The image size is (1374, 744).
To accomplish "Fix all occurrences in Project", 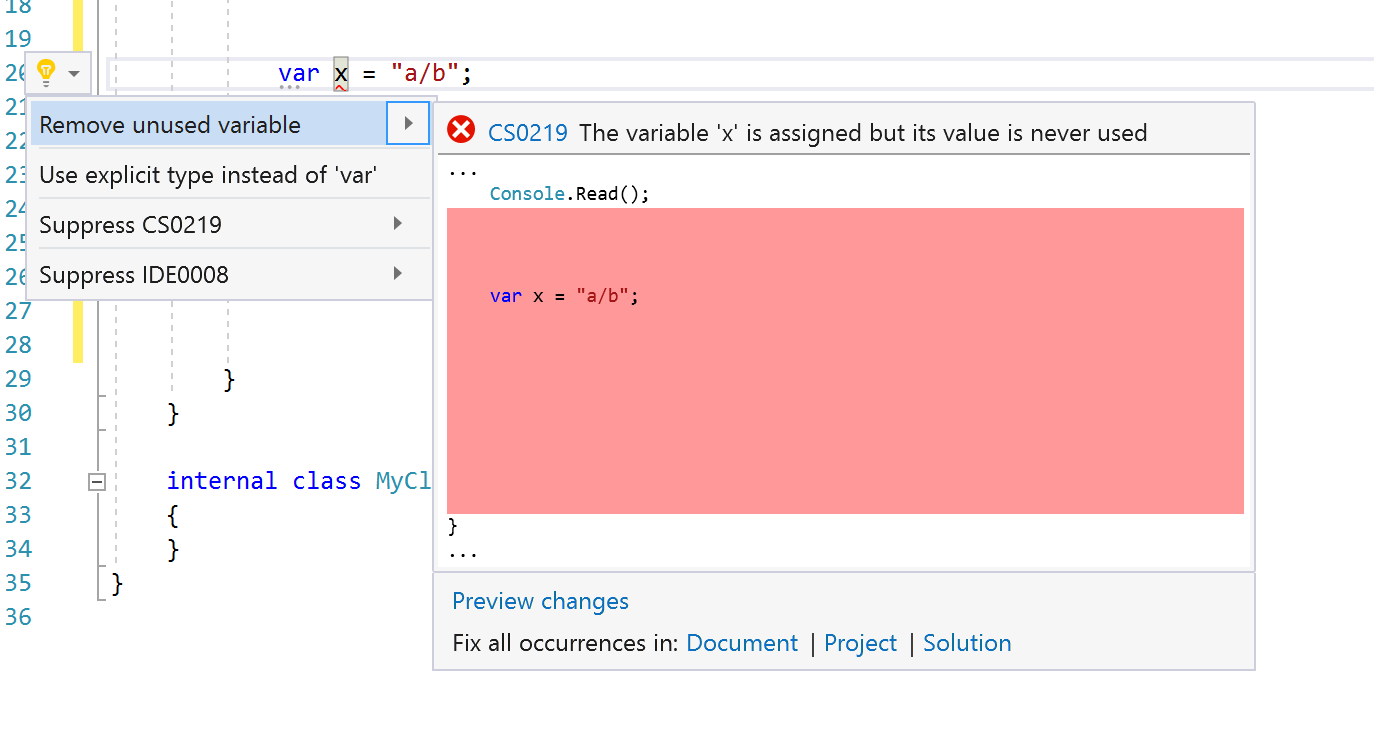I will point(860,643).
